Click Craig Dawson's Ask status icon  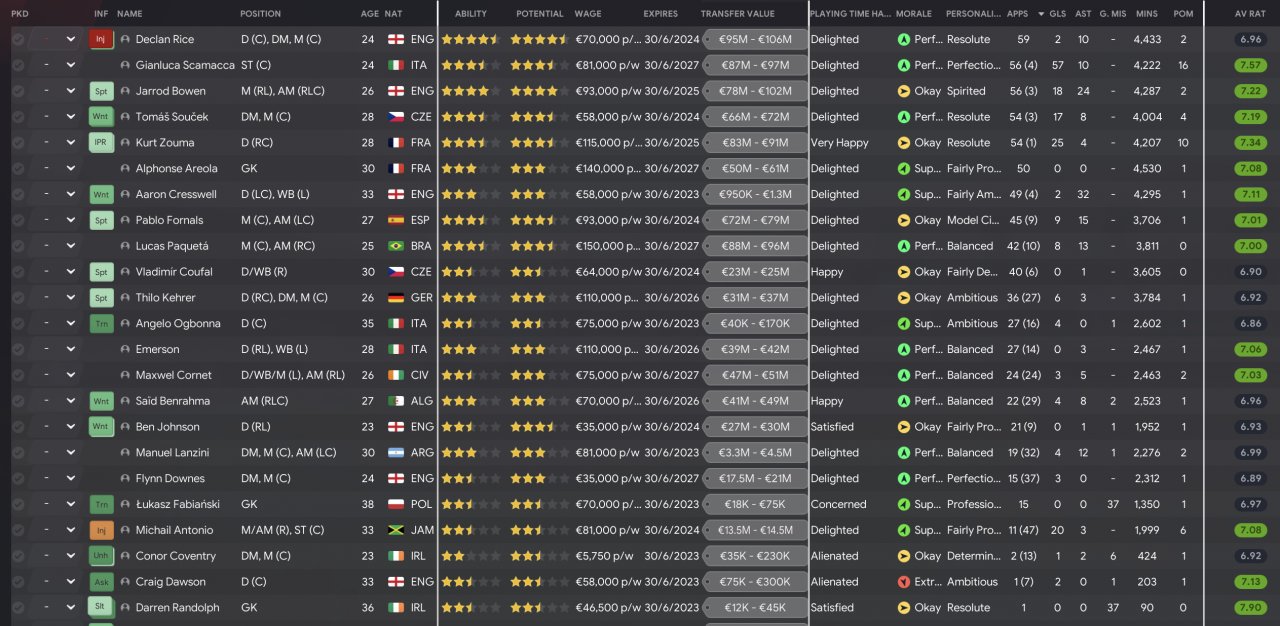click(x=101, y=582)
